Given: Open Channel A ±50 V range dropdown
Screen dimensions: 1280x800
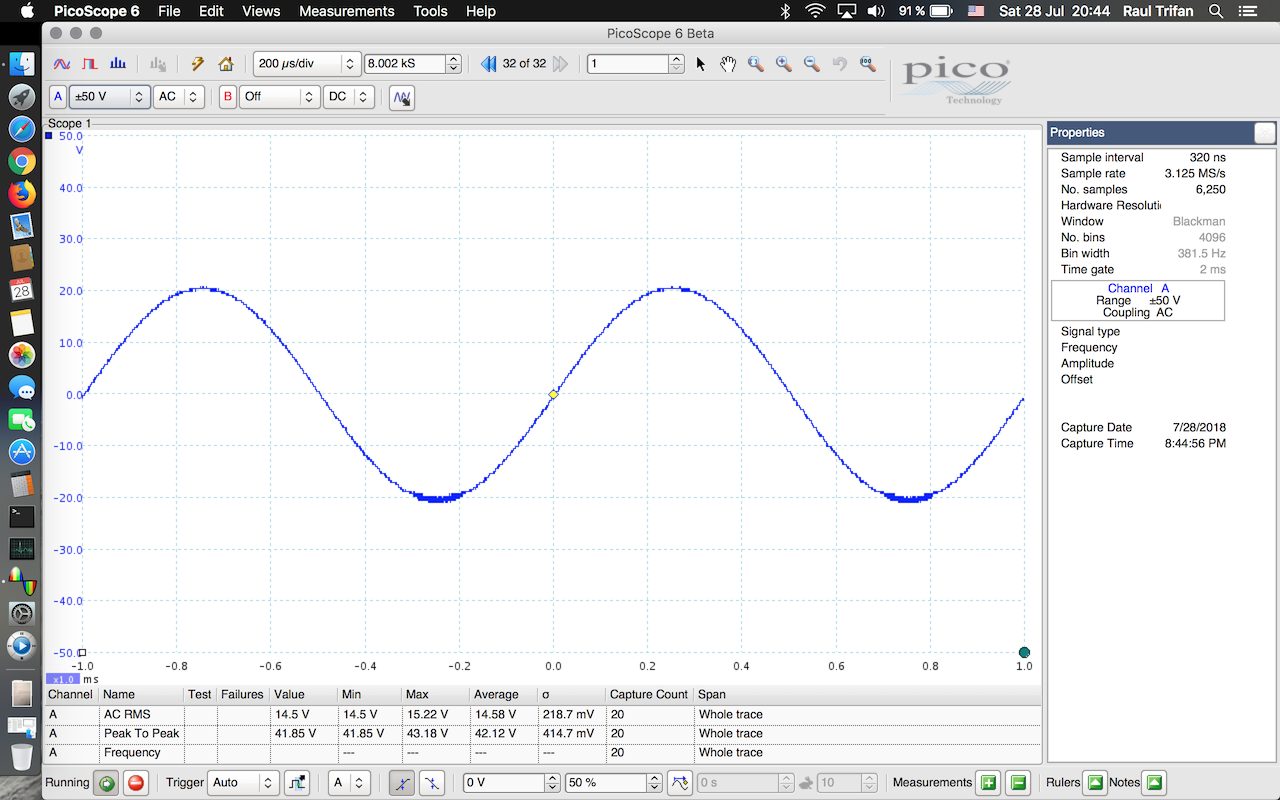Looking at the screenshot, I should 109,97.
